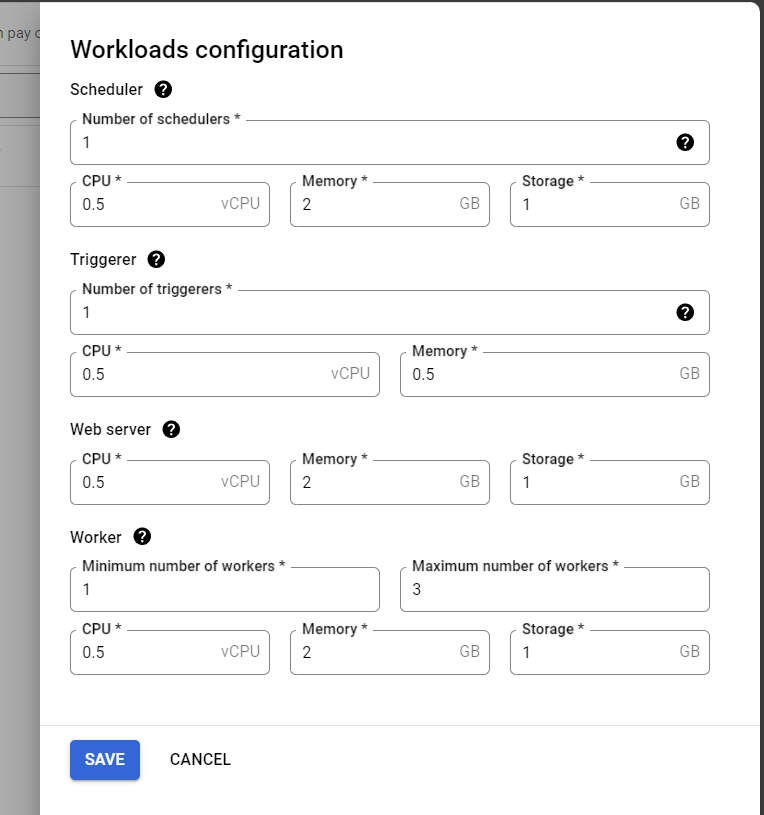This screenshot has width=764, height=815.
Task: Select the Scheduler Memory field
Action: point(375,205)
